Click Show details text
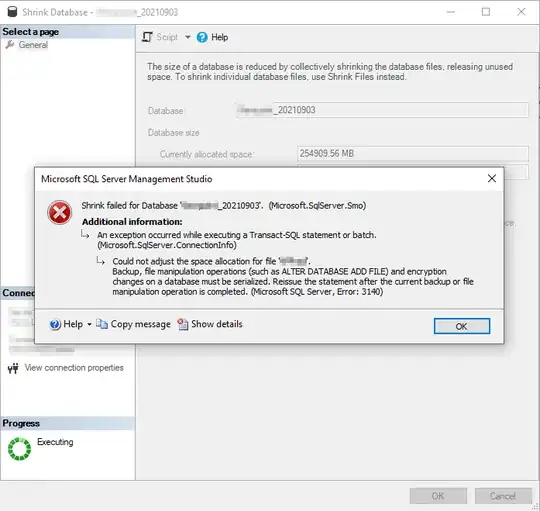Image resolution: width=540 pixels, height=511 pixels. (x=217, y=324)
